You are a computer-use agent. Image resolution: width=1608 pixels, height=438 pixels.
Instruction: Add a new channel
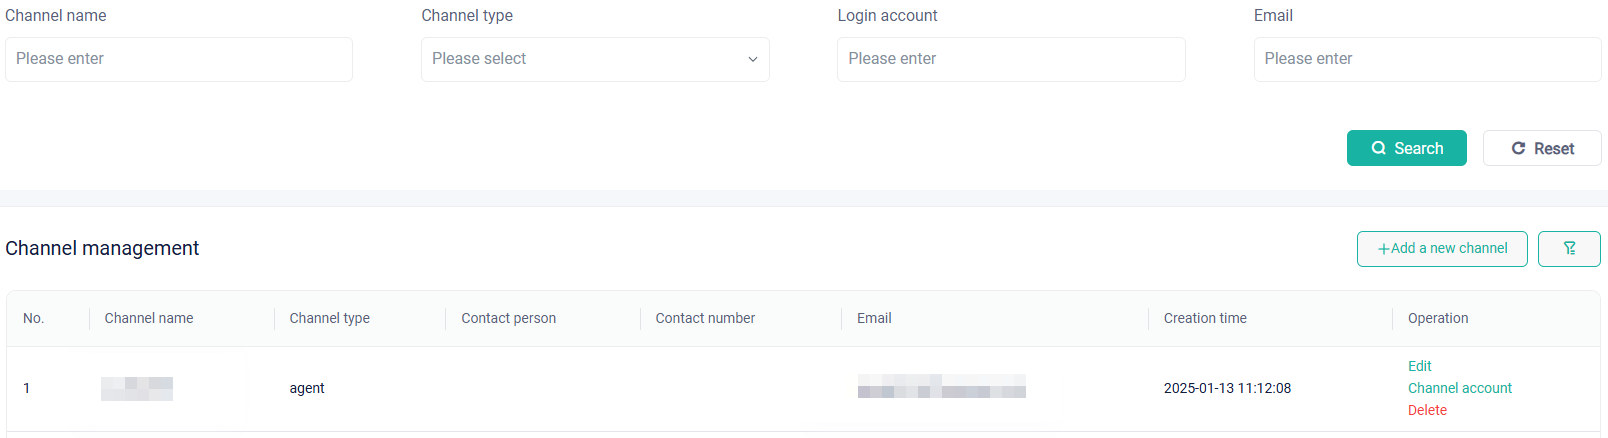point(1441,249)
